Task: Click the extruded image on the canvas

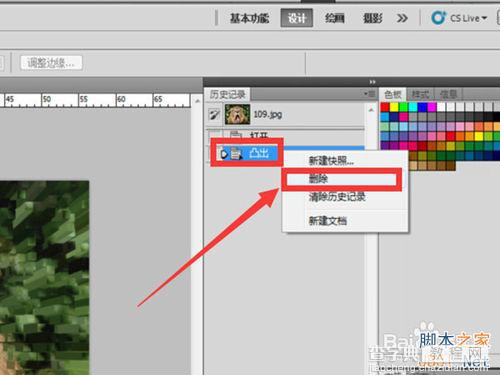Action: (x=44, y=278)
